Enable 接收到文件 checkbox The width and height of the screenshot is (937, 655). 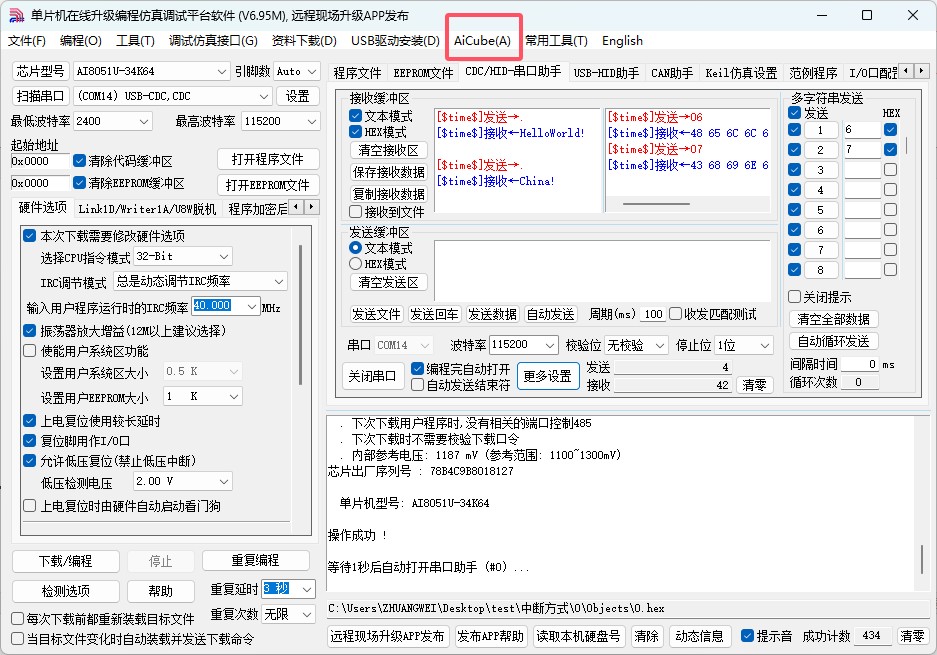click(x=356, y=212)
